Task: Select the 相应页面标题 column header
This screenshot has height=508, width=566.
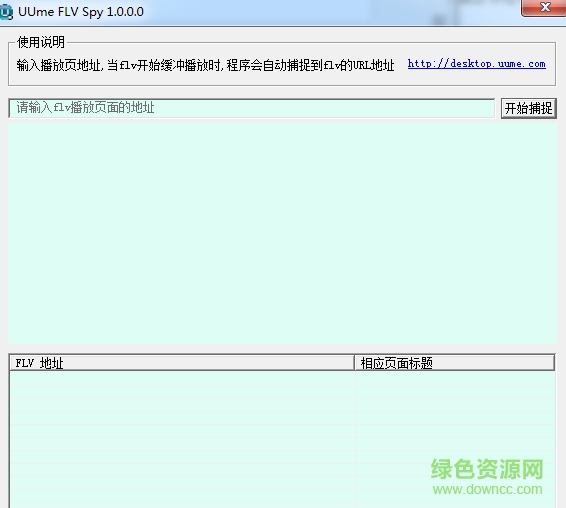Action: (x=454, y=363)
